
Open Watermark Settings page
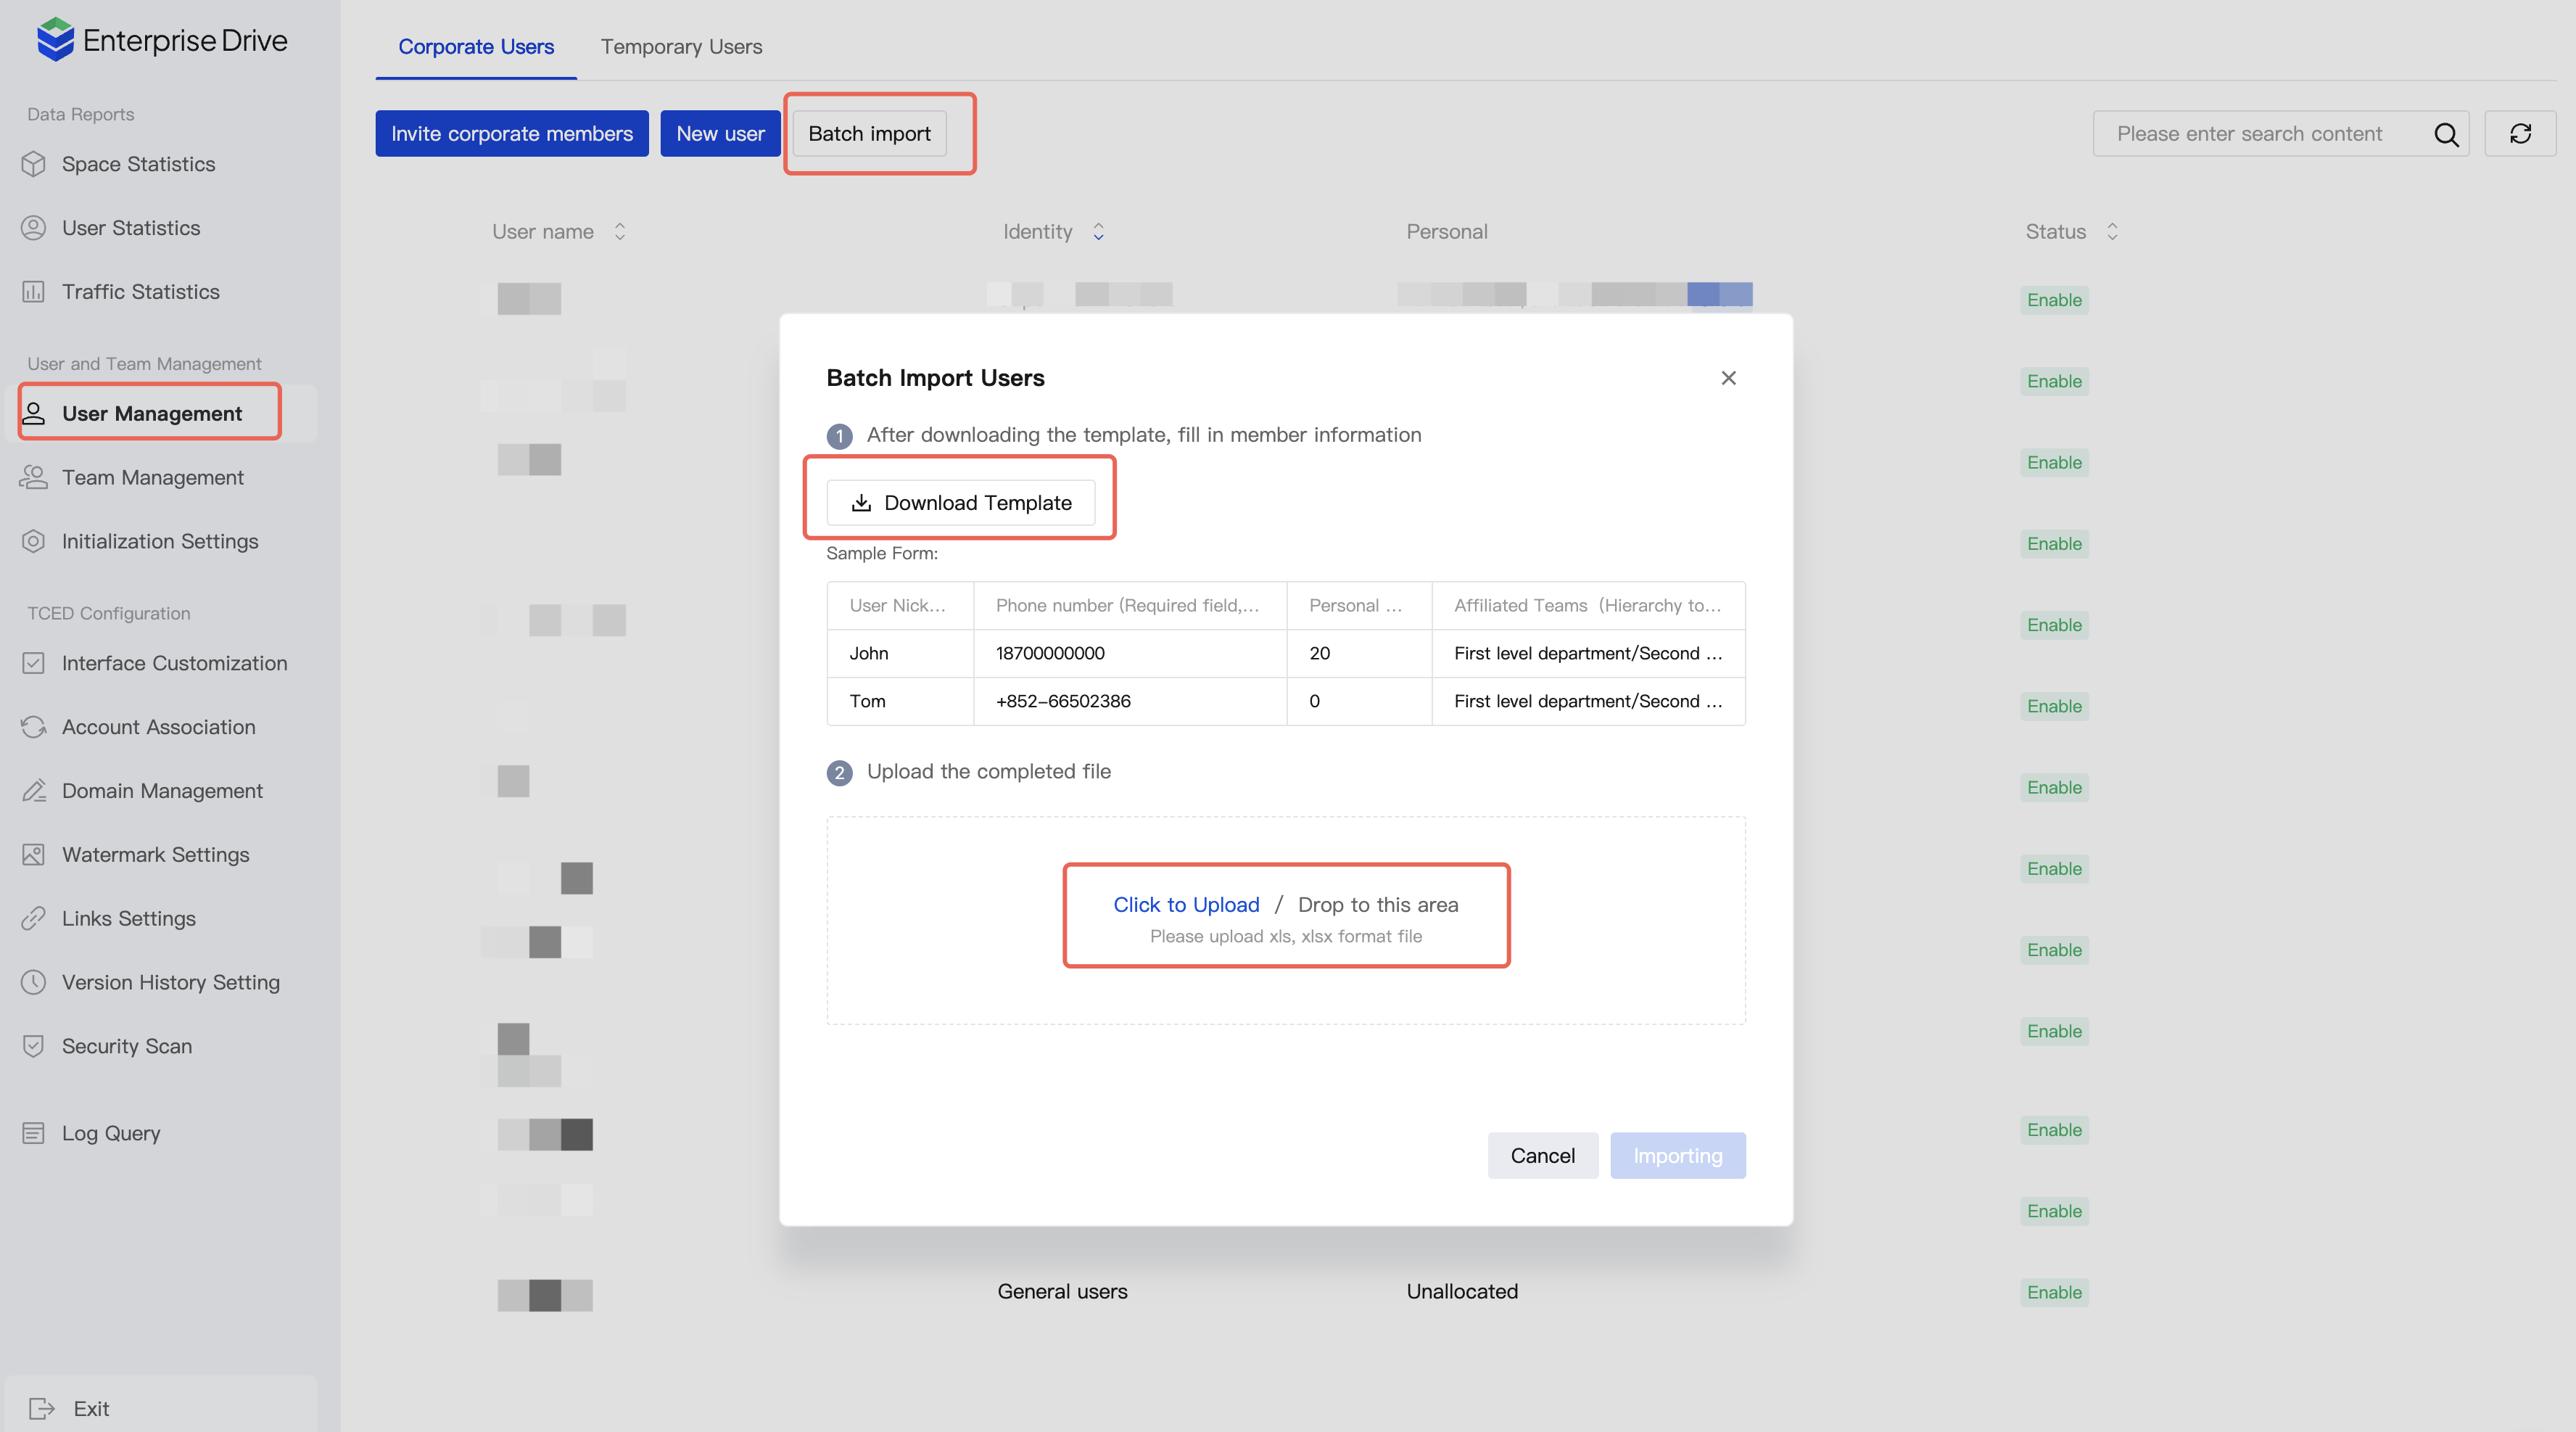pyautogui.click(x=155, y=855)
